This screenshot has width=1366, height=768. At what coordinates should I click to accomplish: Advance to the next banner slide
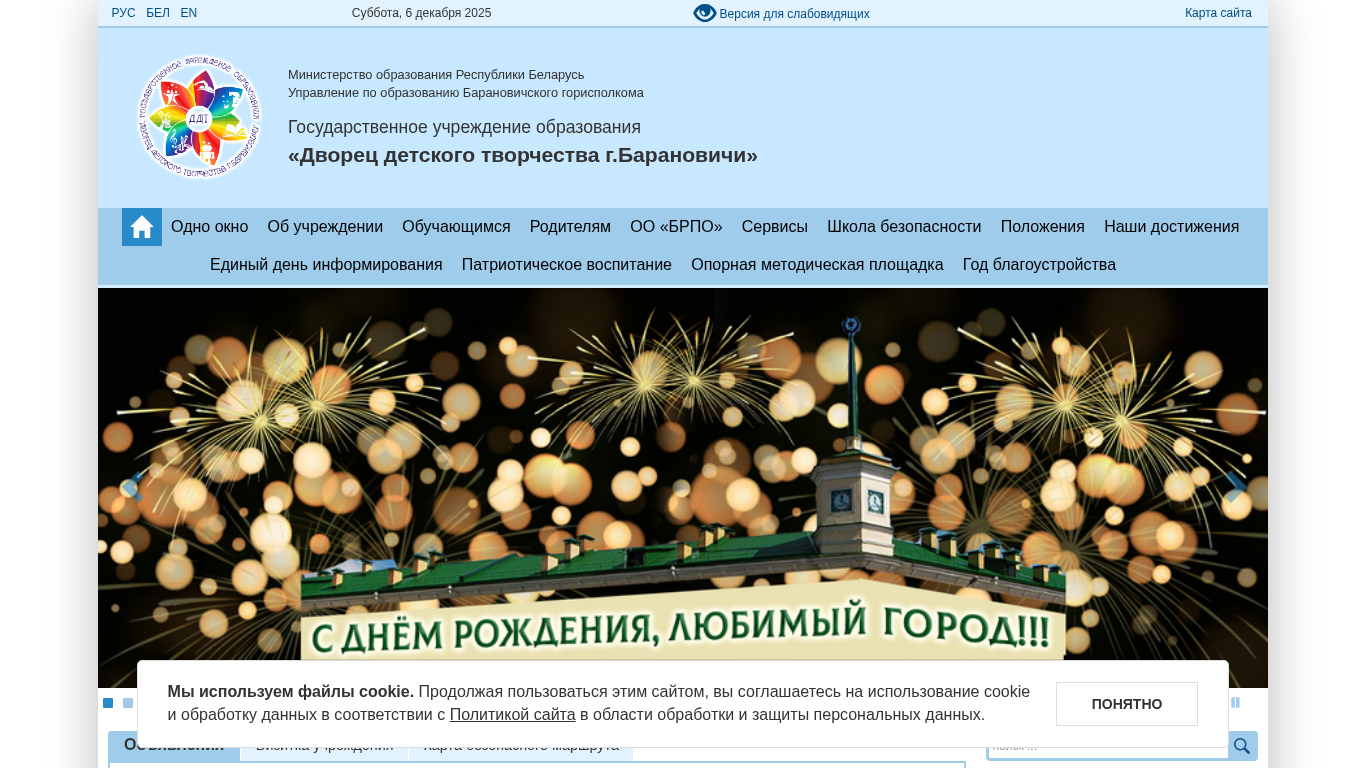1236,488
